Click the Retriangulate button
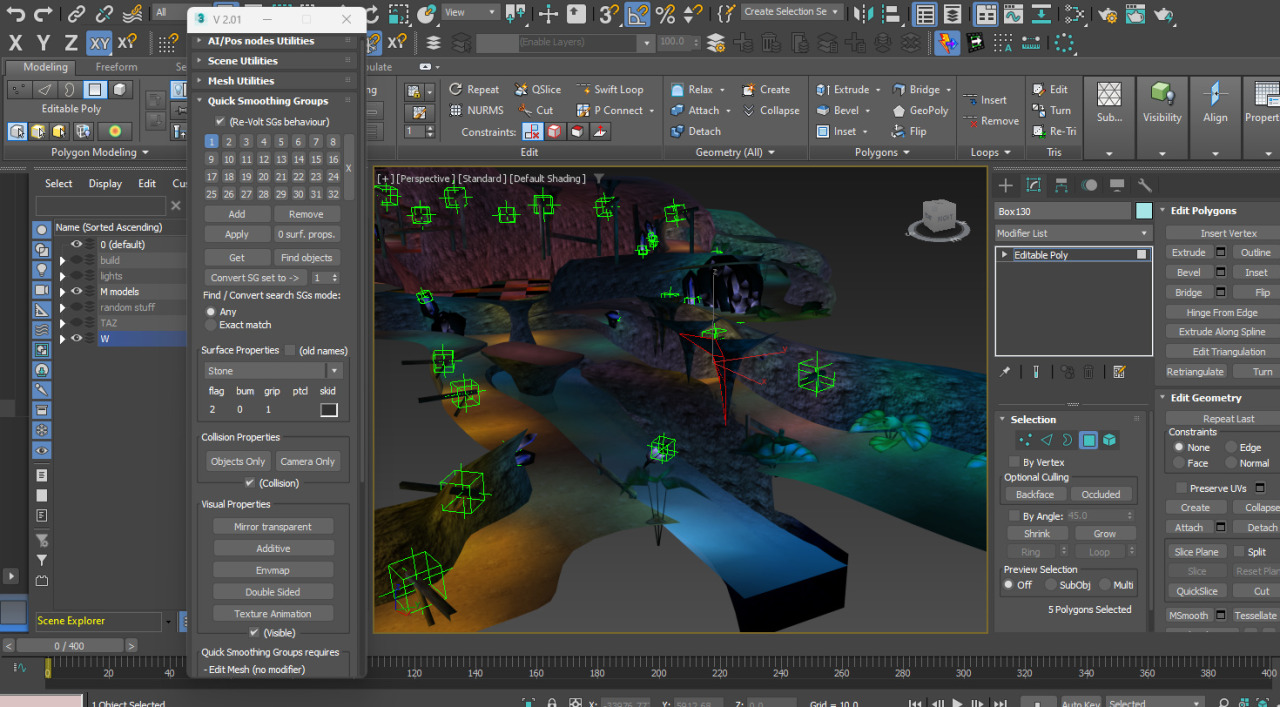The image size is (1280, 707). click(x=1195, y=372)
